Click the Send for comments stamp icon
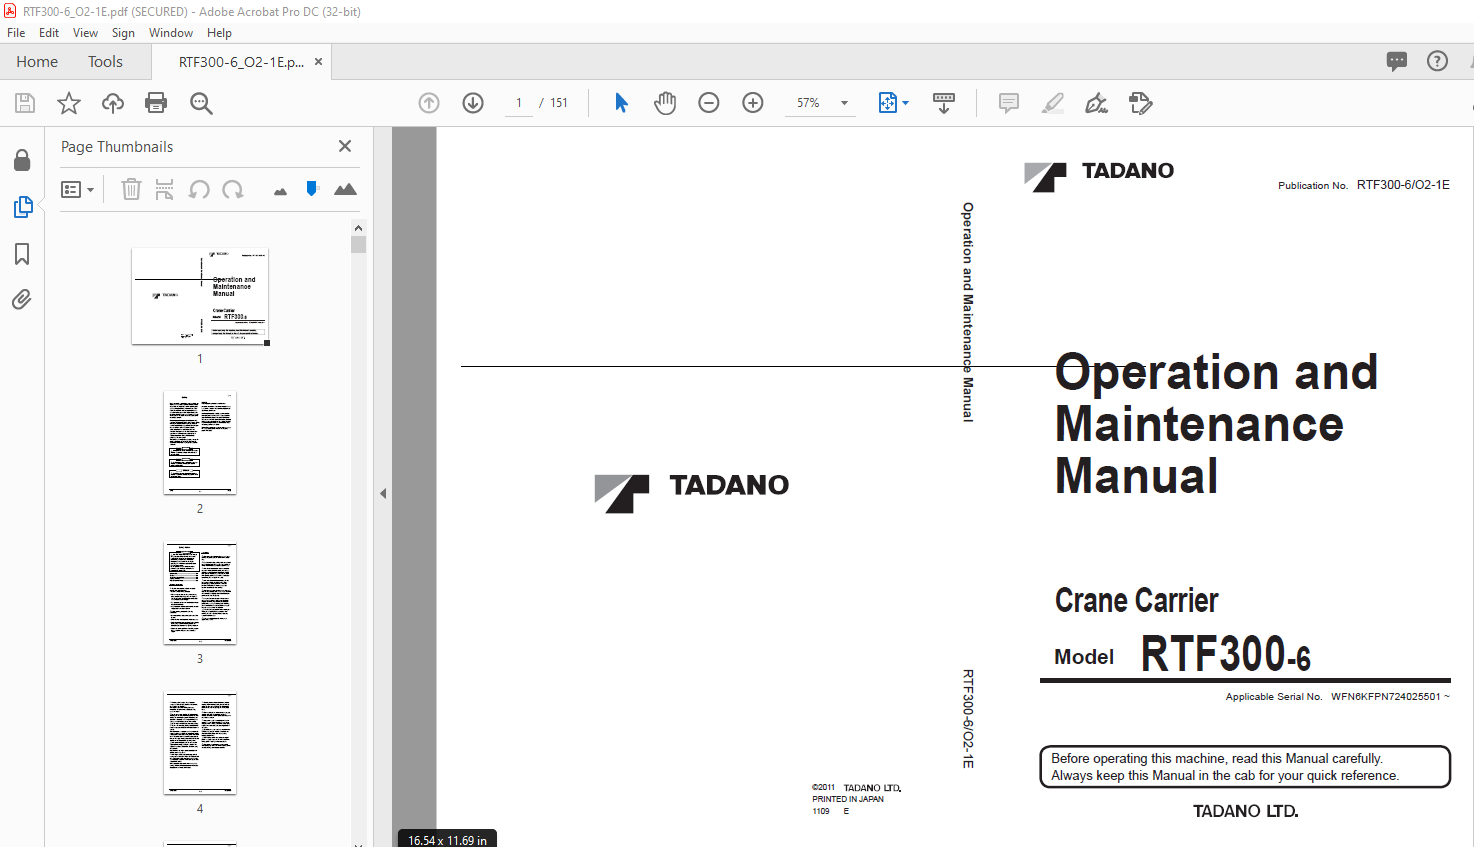Screen dimensions: 1474x847 1141,103
